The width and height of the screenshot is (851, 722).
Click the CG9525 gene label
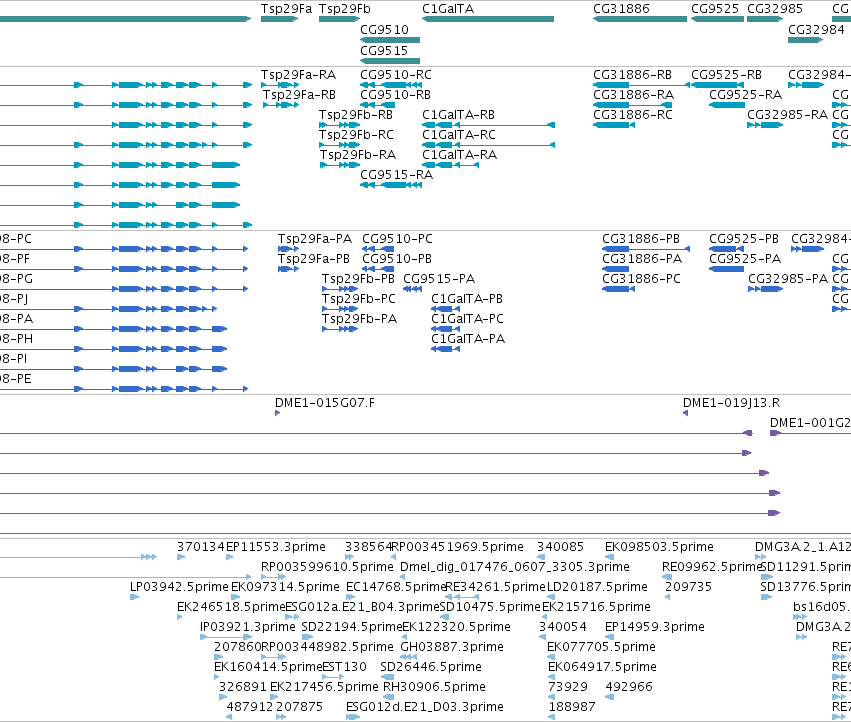tap(715, 9)
